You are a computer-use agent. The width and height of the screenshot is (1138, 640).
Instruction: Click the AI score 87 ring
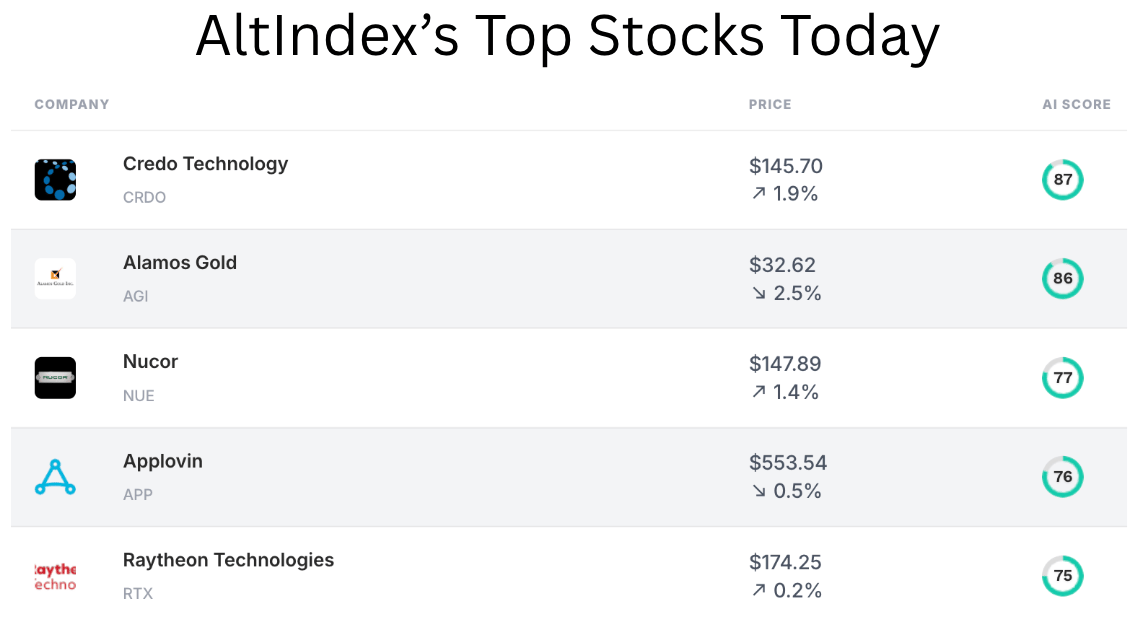tap(1062, 180)
